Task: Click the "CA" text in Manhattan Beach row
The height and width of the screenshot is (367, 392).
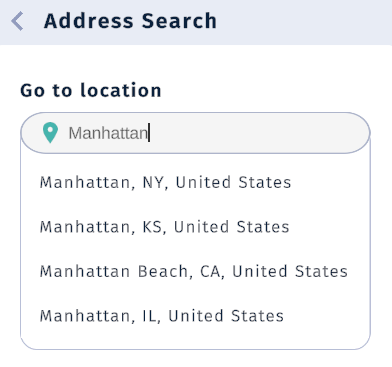Action: 210,271
